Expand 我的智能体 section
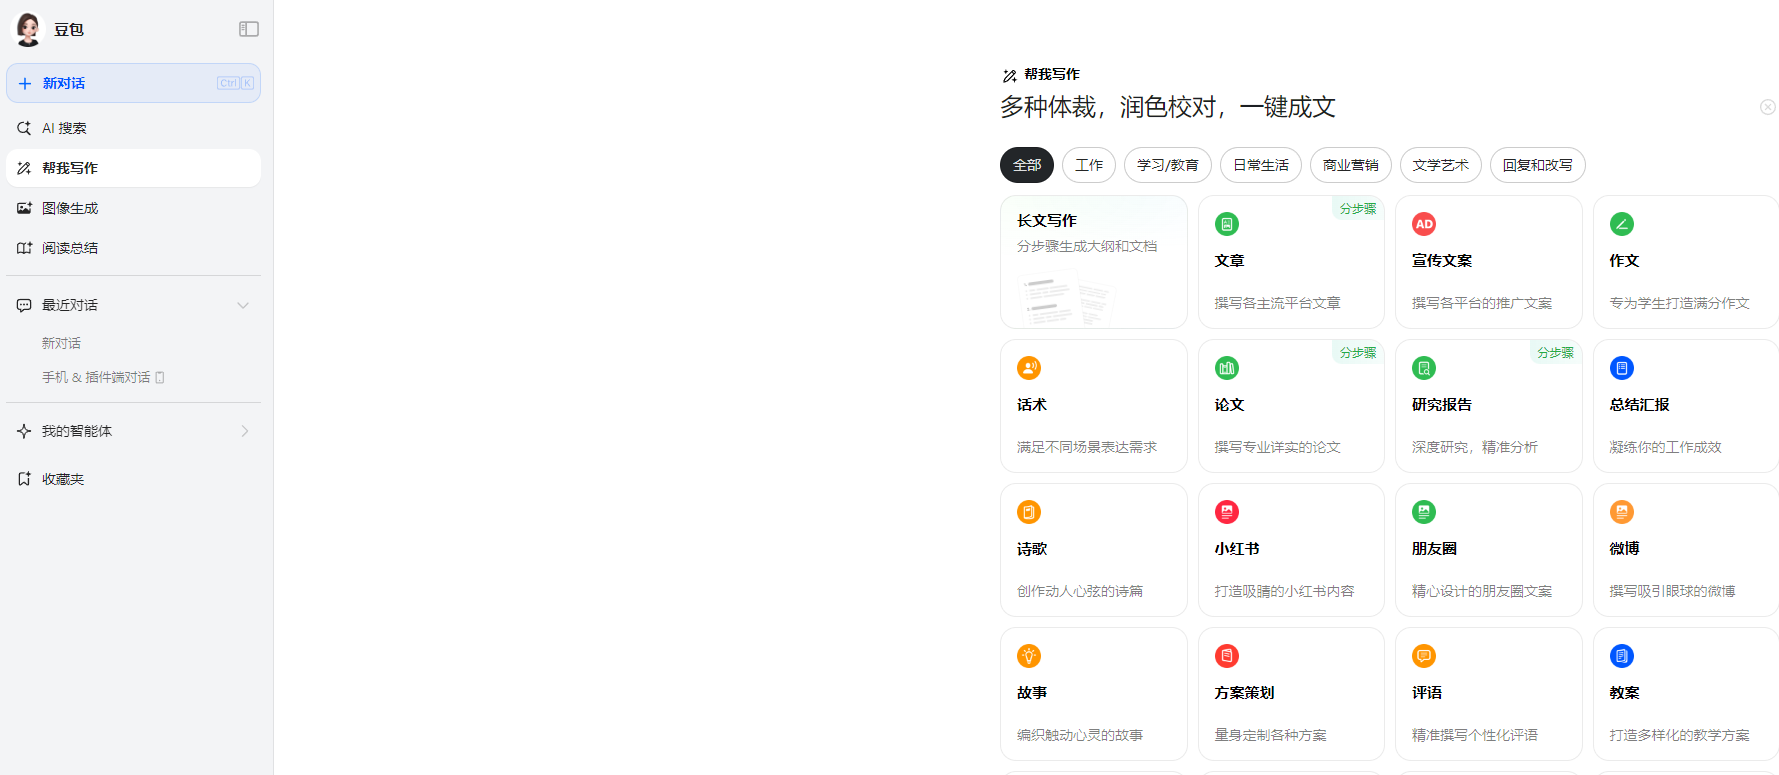 click(x=244, y=431)
